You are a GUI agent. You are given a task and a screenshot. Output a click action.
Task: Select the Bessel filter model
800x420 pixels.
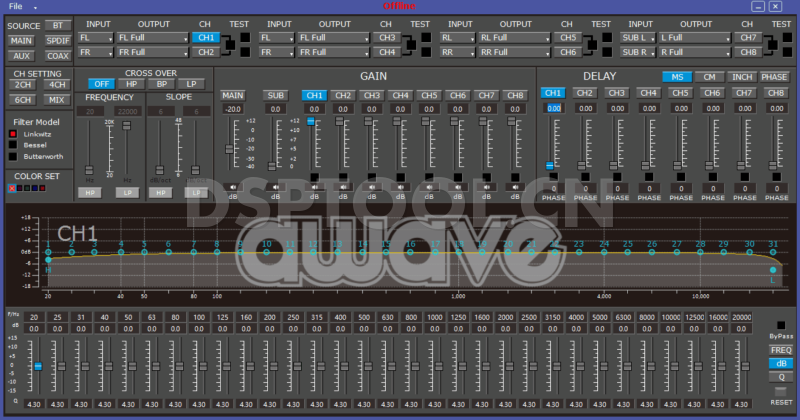pyautogui.click(x=13, y=144)
